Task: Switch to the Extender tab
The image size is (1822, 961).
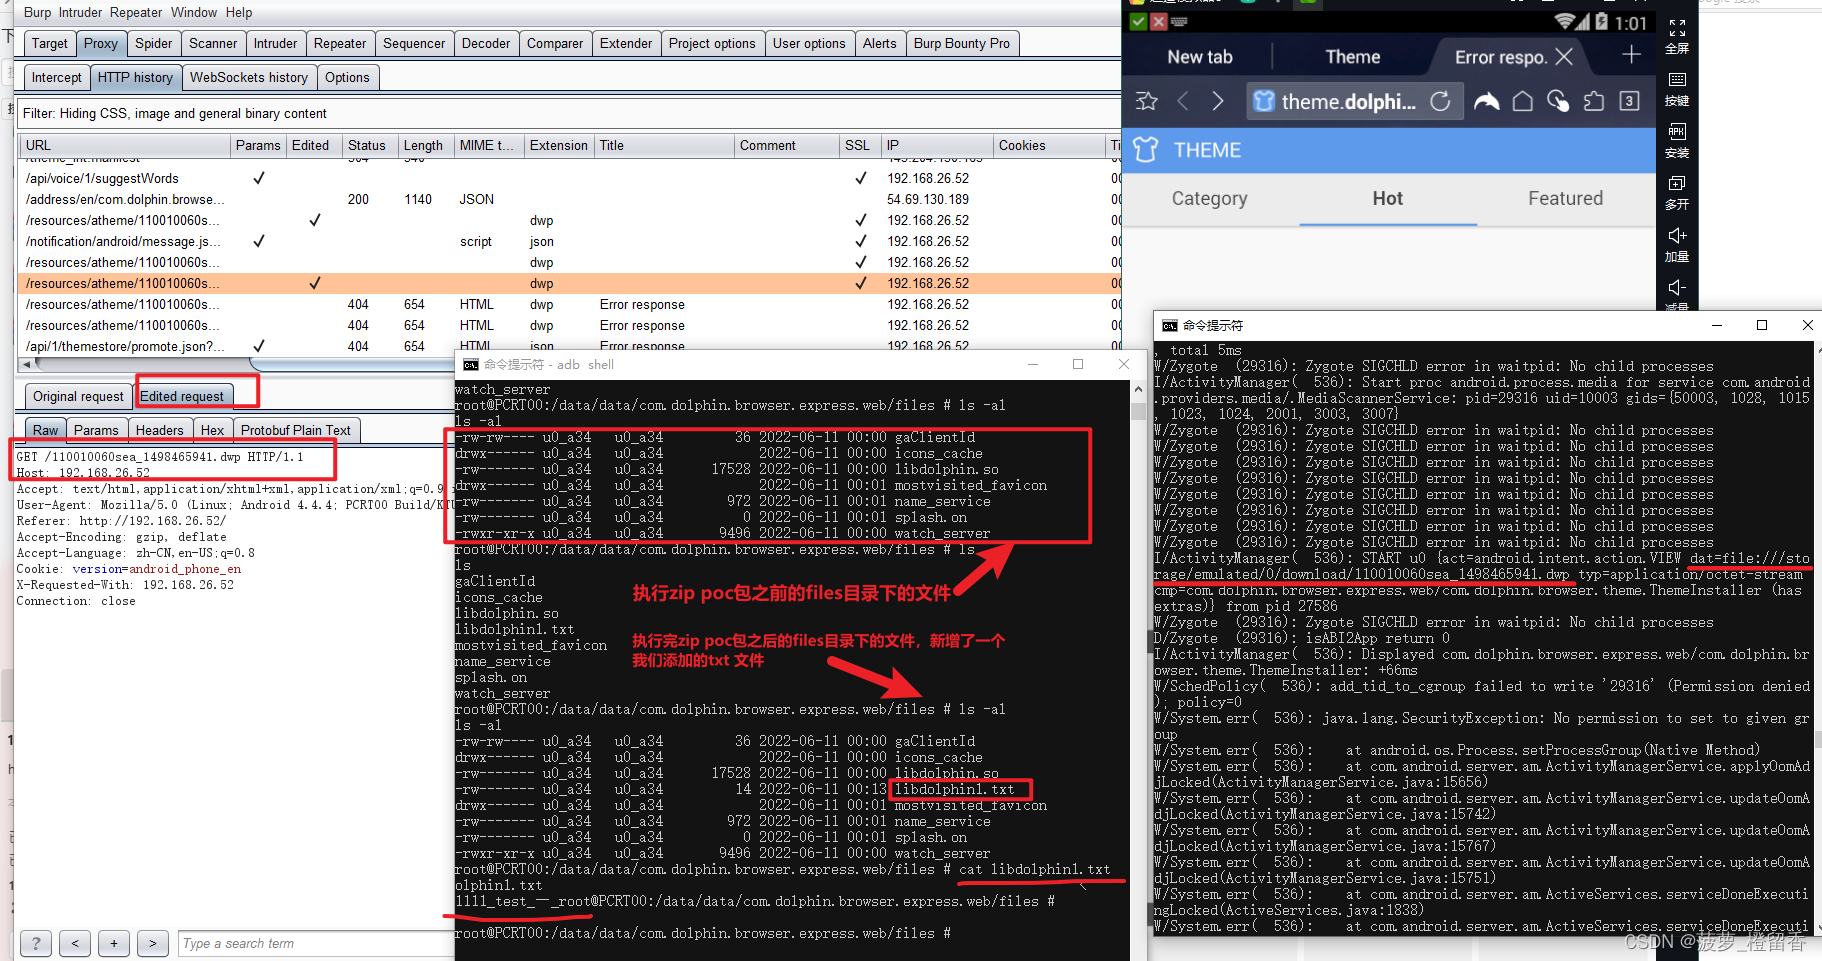Action: tap(626, 43)
